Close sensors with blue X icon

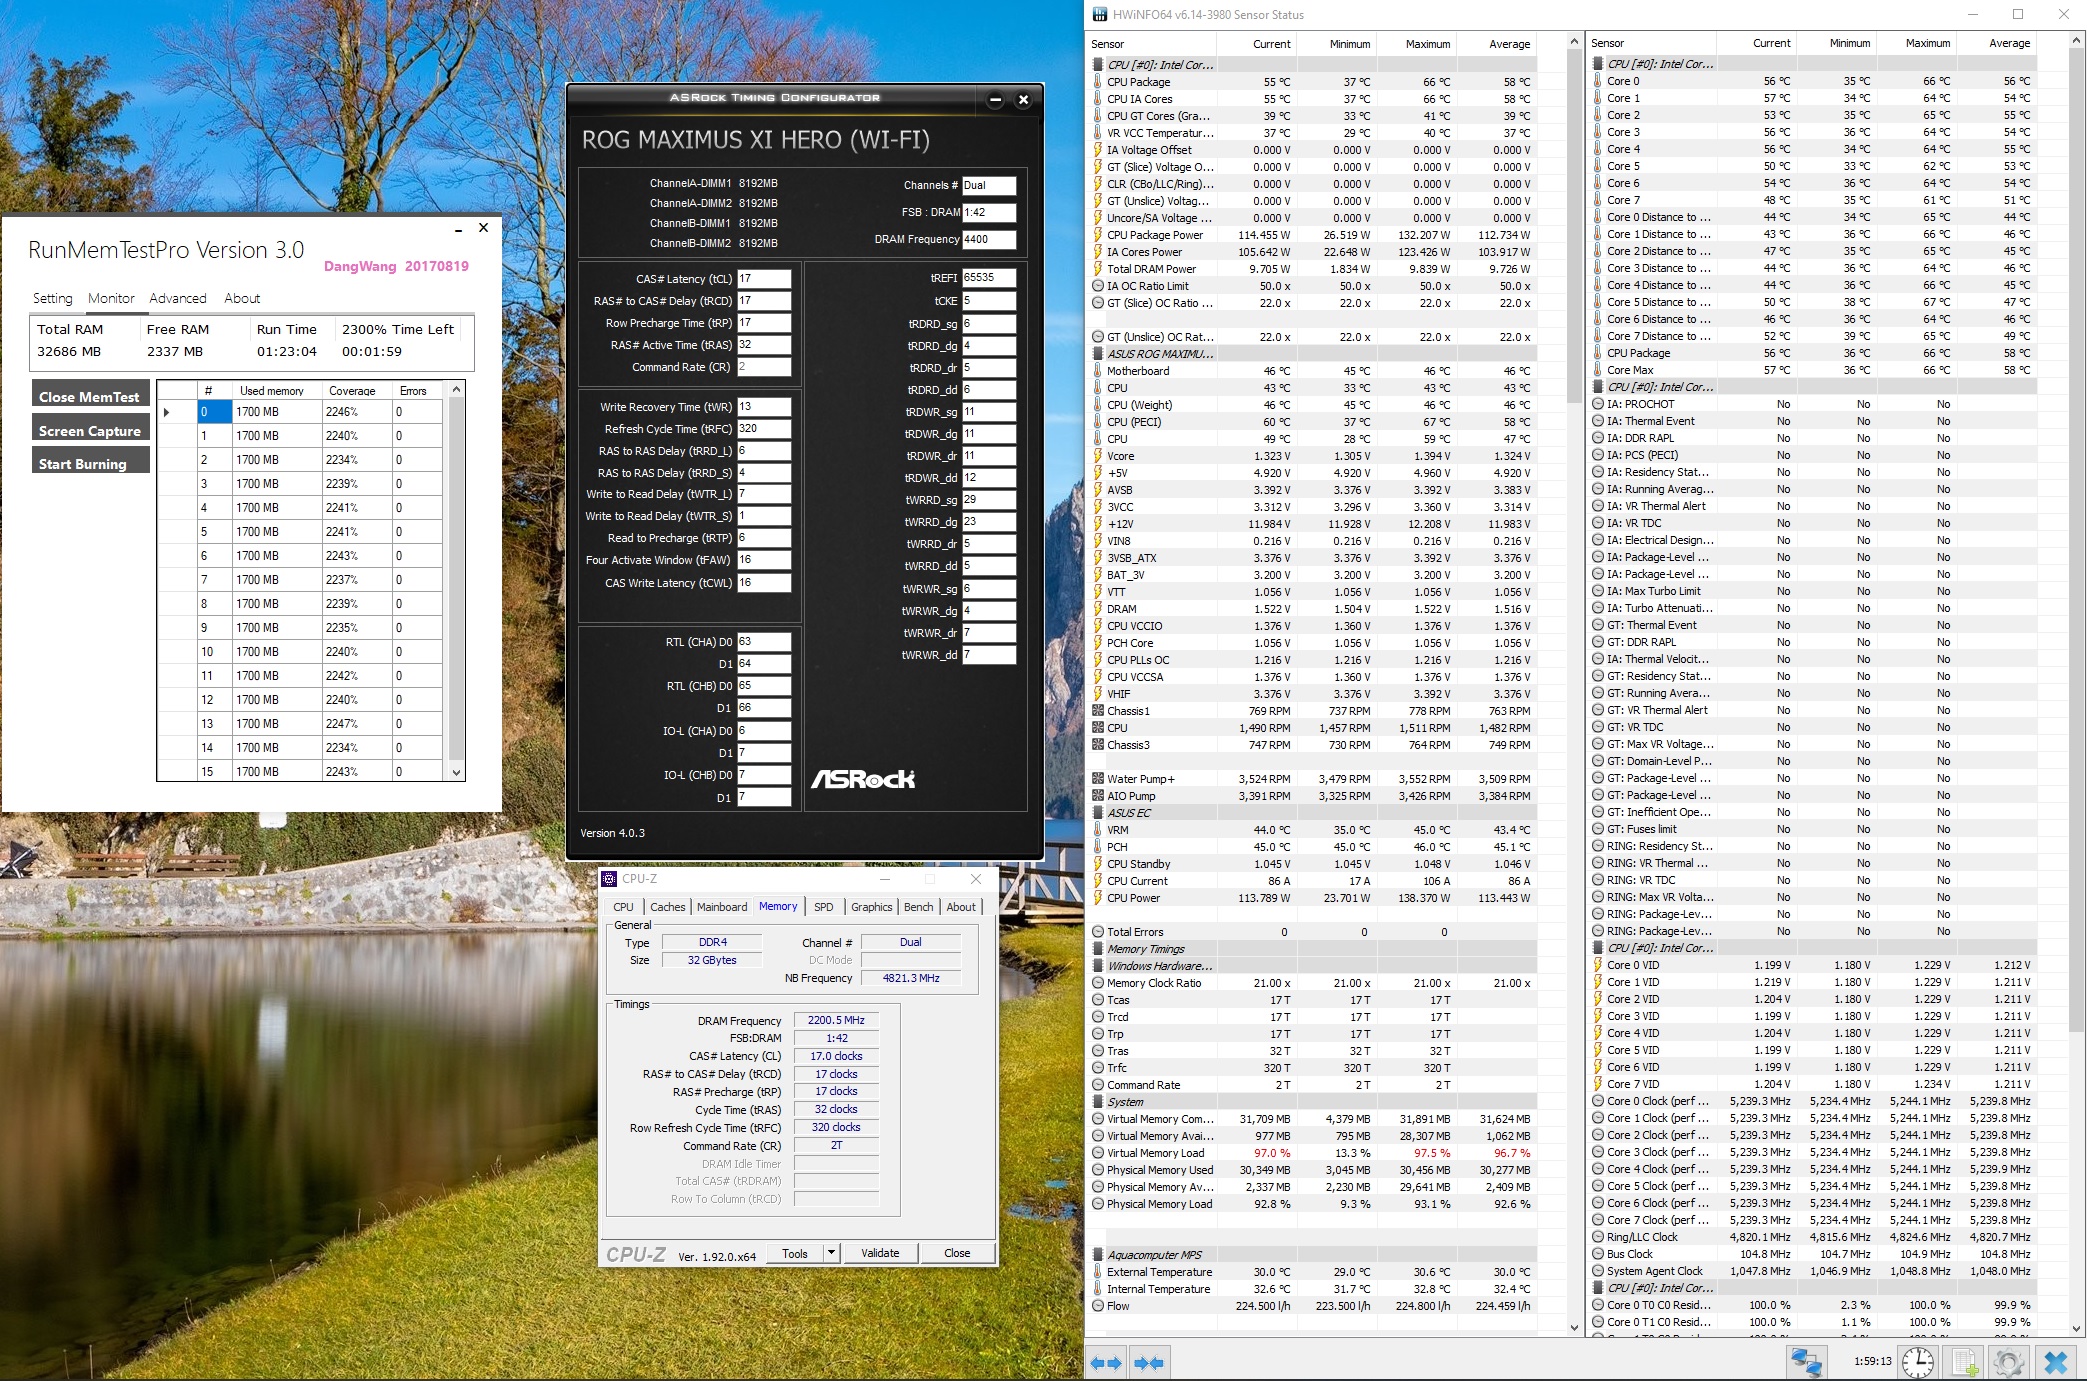[2055, 1361]
